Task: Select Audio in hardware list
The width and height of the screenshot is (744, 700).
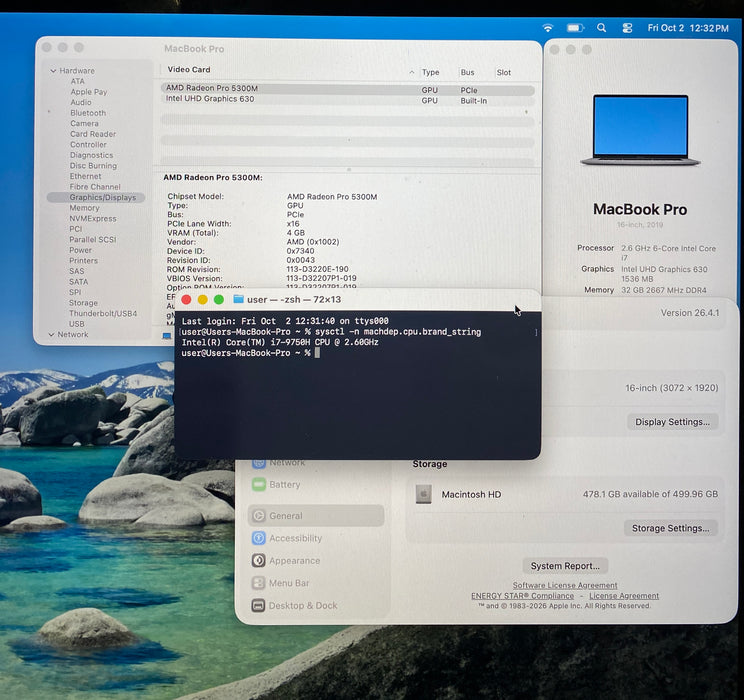Action: [81, 102]
